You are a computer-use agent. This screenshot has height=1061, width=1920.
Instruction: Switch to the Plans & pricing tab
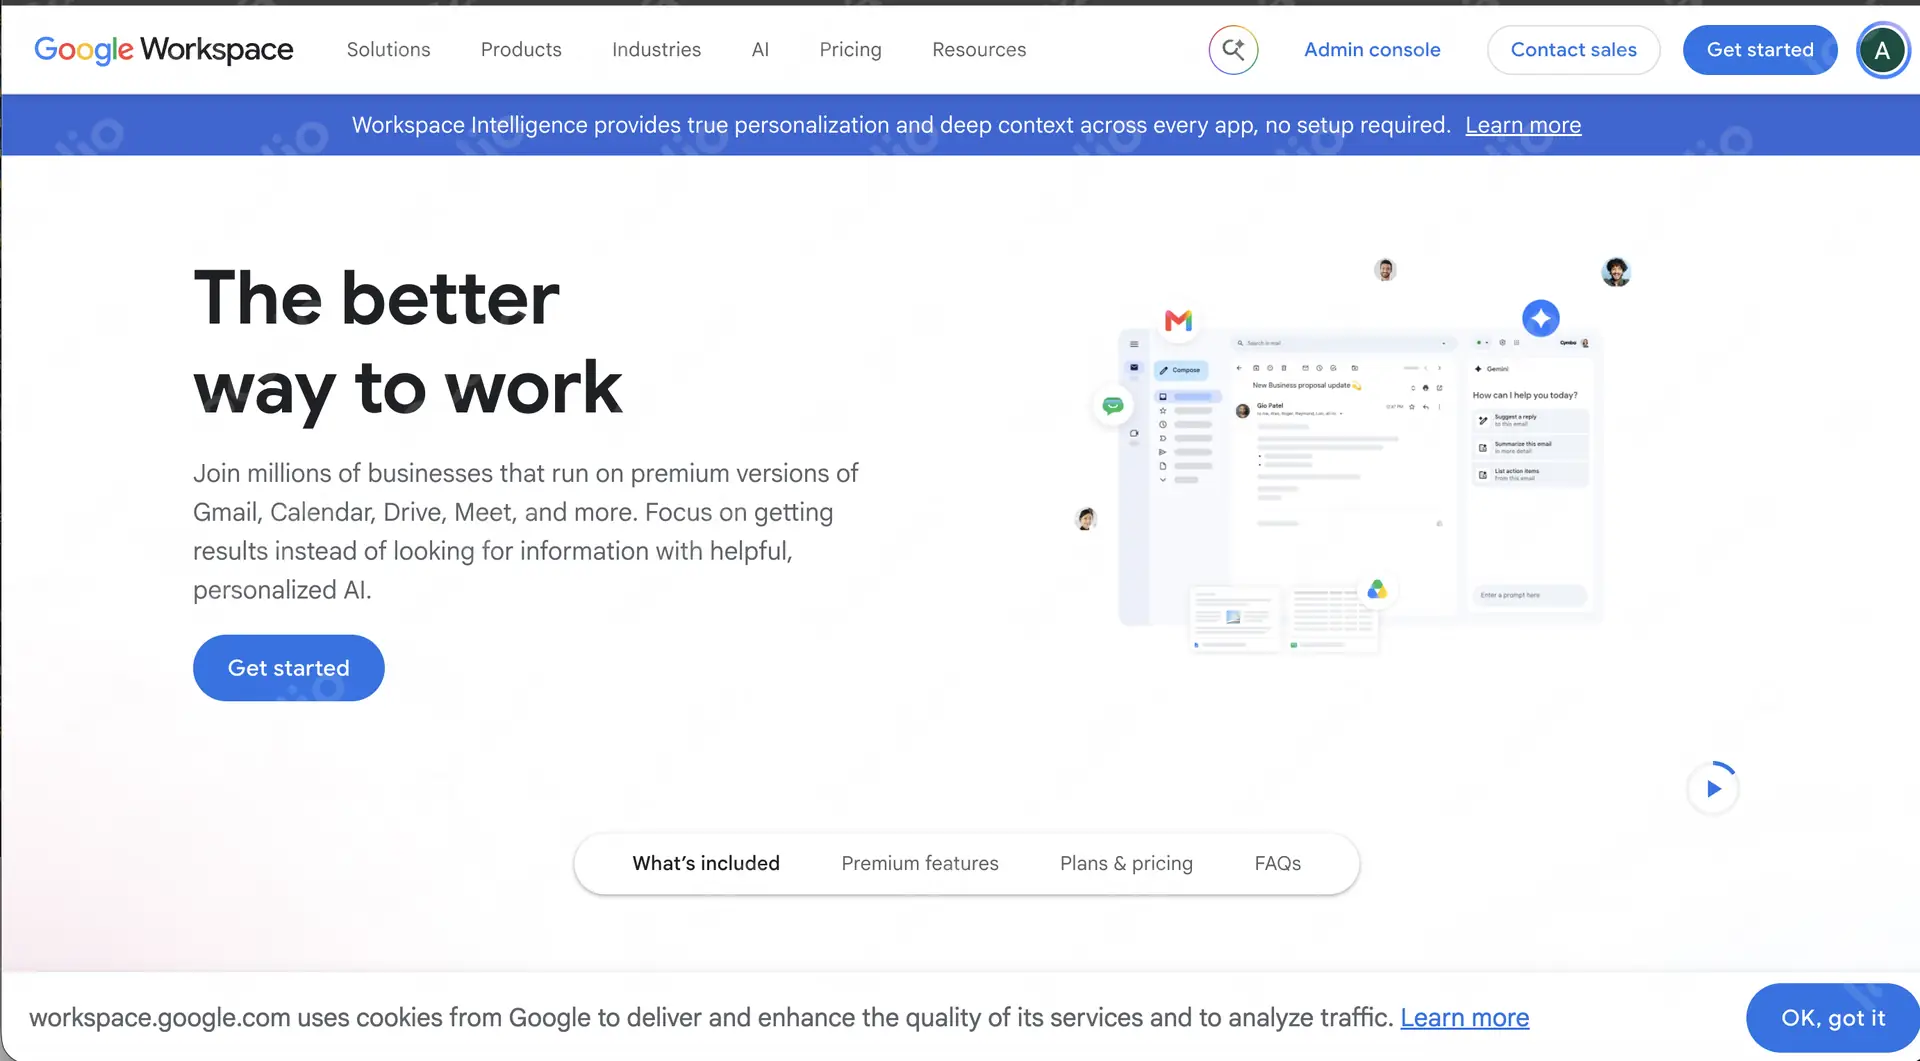(x=1126, y=864)
